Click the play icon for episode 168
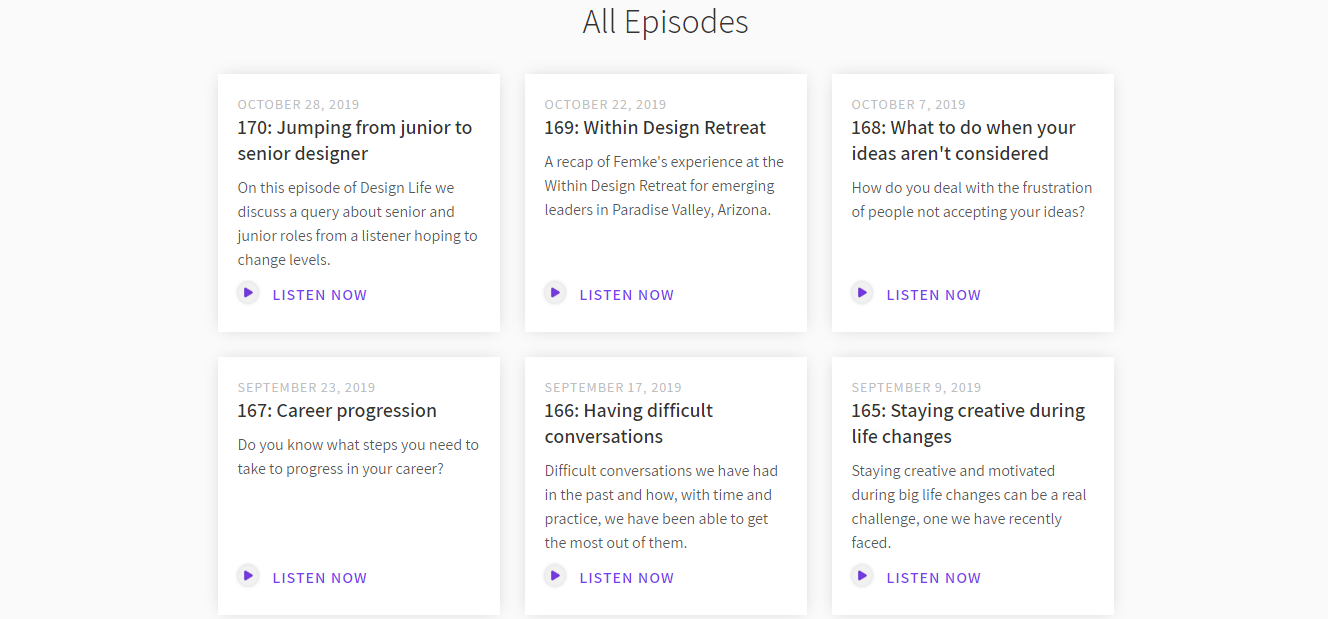 click(862, 293)
